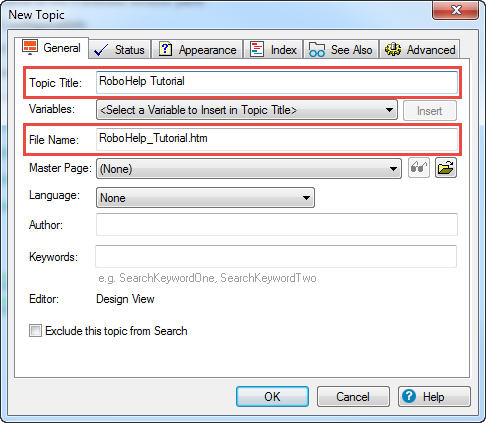The width and height of the screenshot is (486, 423).
Task: Expand the Language dropdown
Action: [x=205, y=198]
